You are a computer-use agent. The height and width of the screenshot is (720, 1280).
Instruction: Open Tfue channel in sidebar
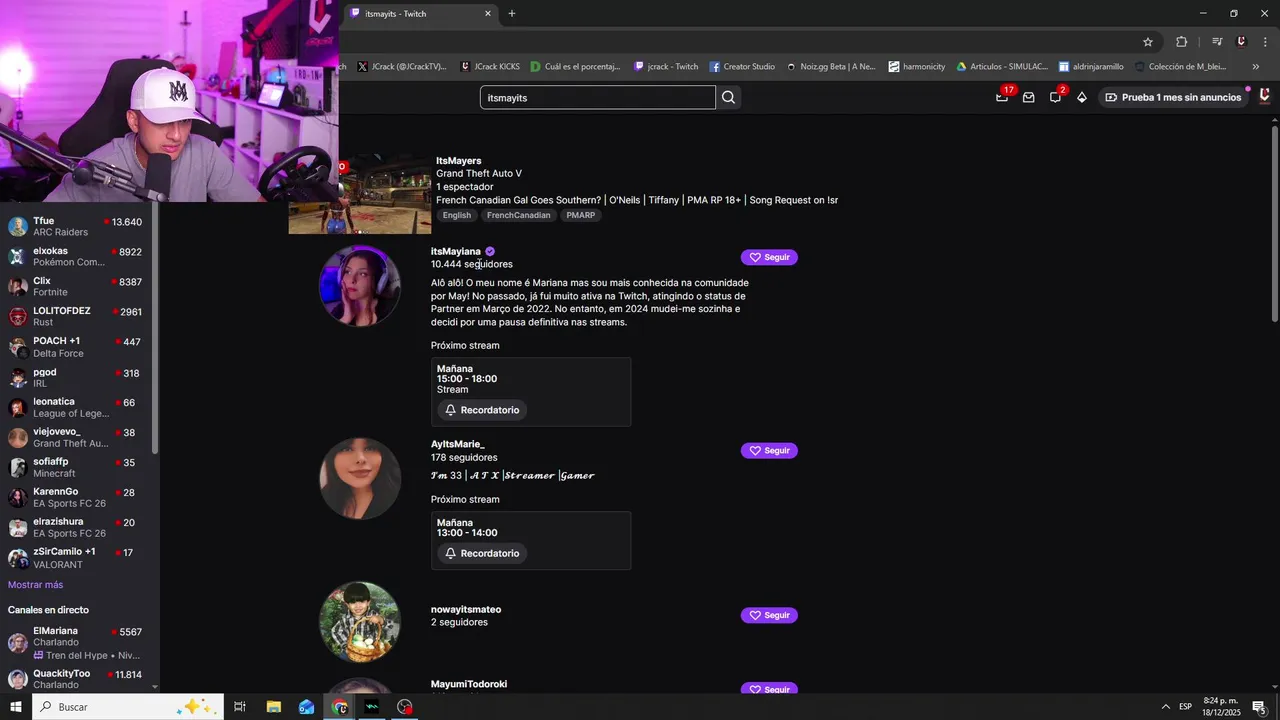(x=76, y=226)
